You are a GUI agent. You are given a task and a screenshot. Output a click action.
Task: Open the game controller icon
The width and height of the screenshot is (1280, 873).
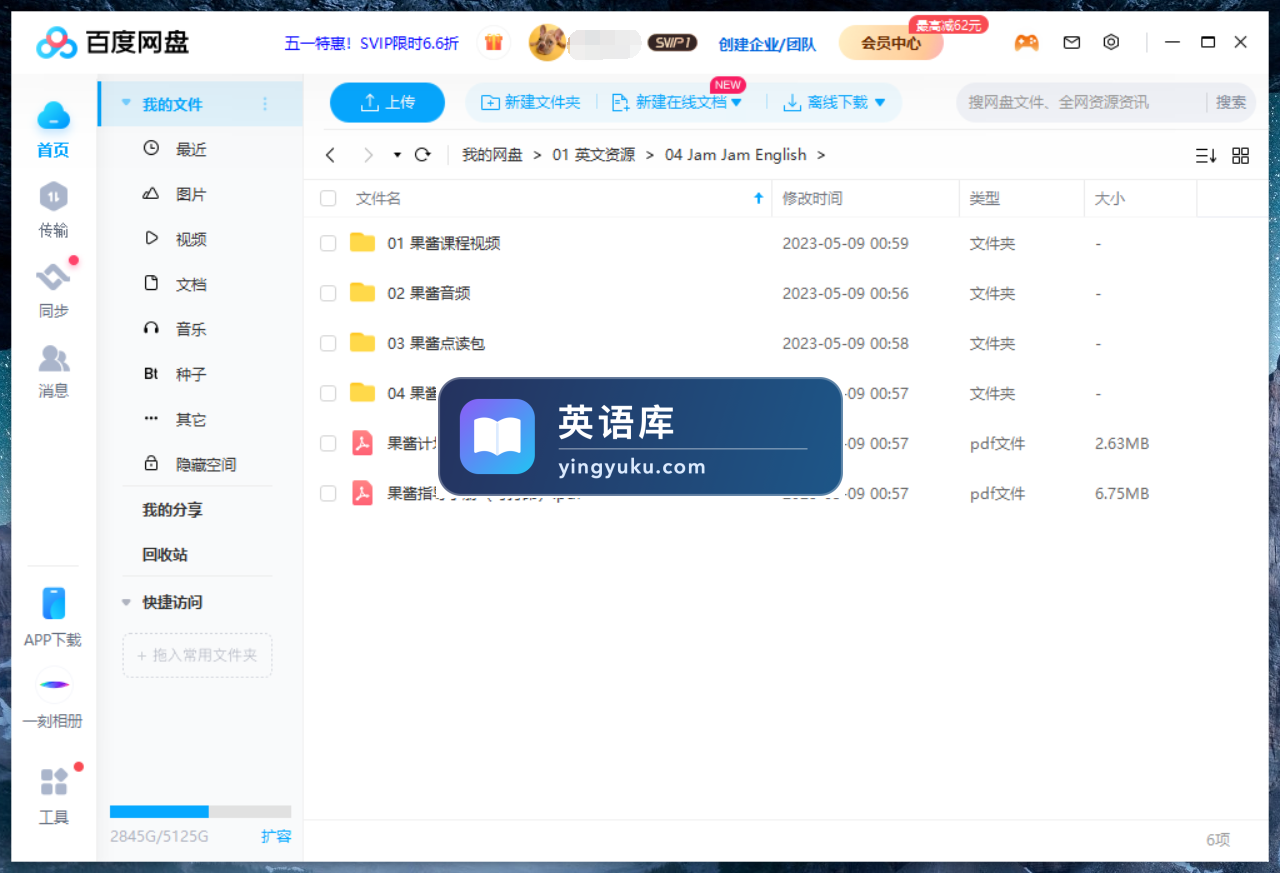pyautogui.click(x=1026, y=43)
